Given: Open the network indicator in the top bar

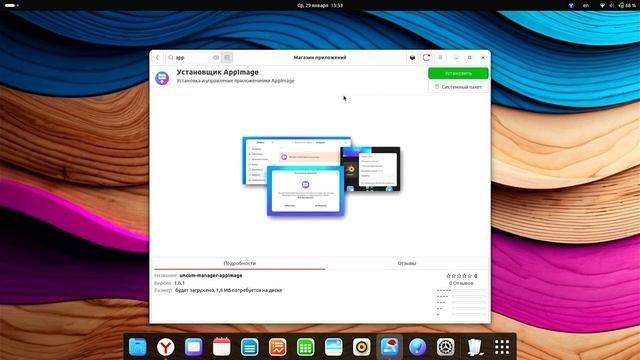Looking at the screenshot, I should click(x=602, y=5).
